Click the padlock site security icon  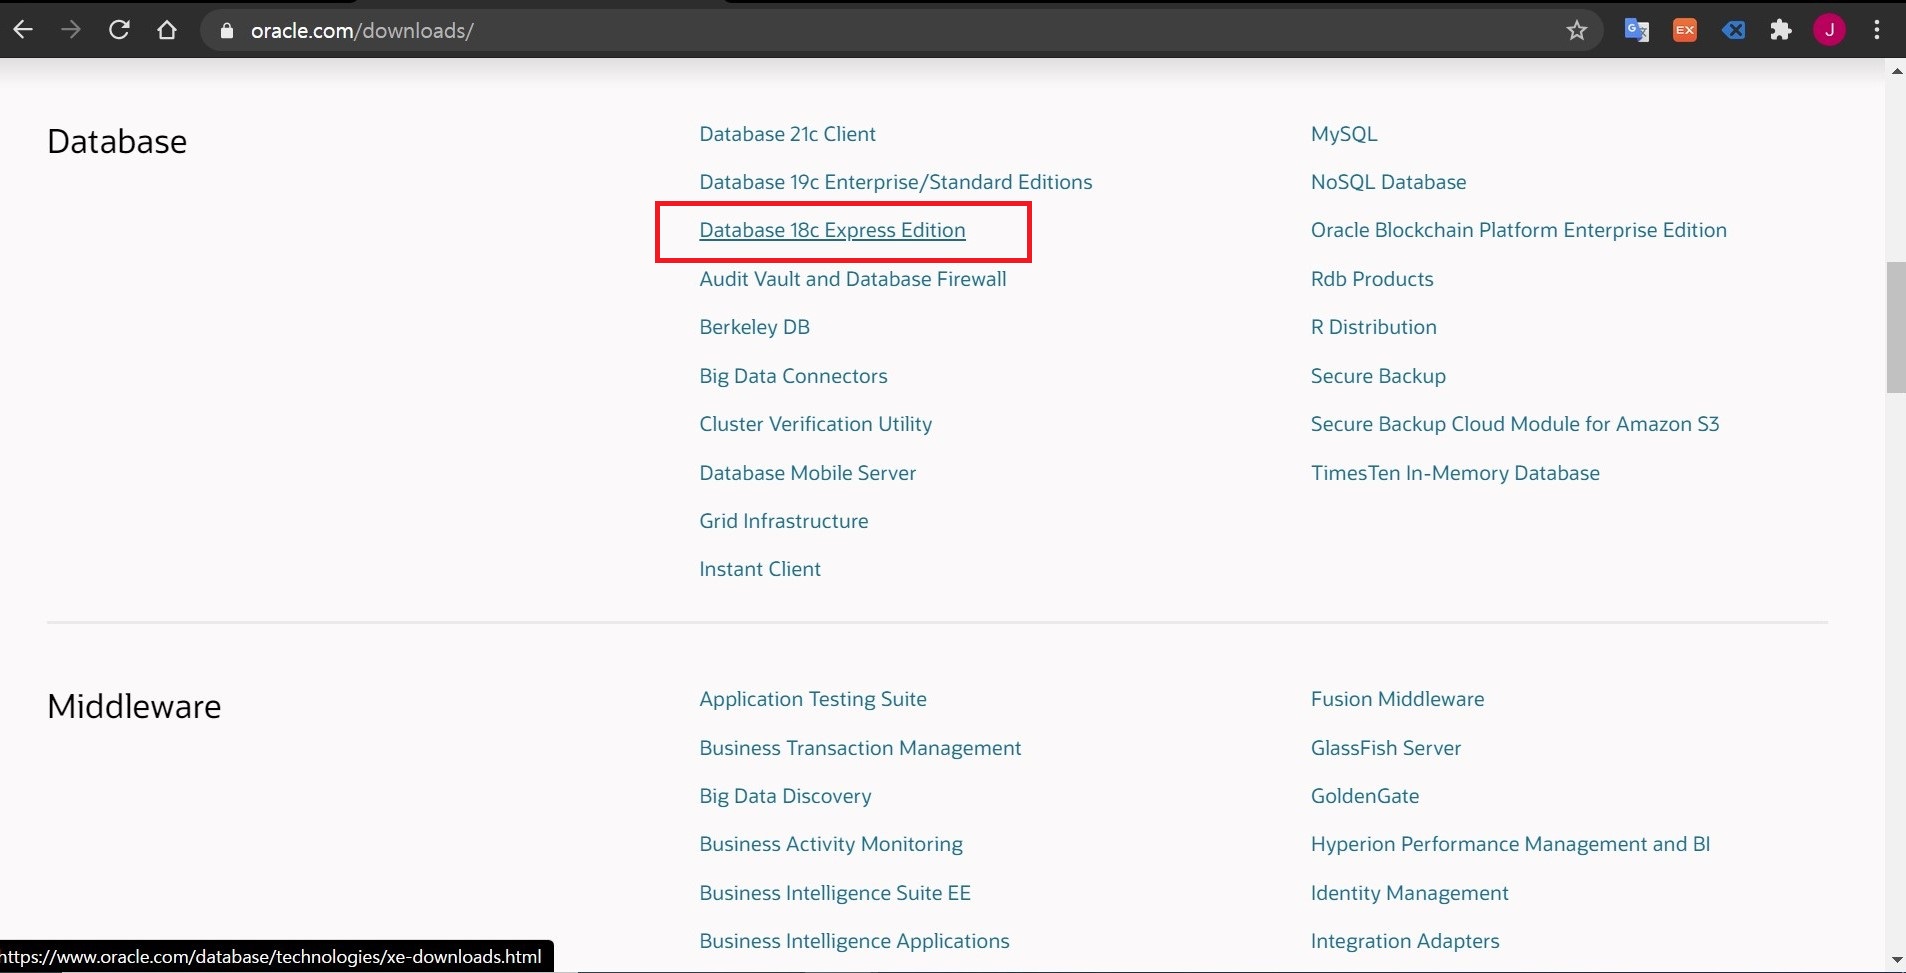pyautogui.click(x=227, y=31)
